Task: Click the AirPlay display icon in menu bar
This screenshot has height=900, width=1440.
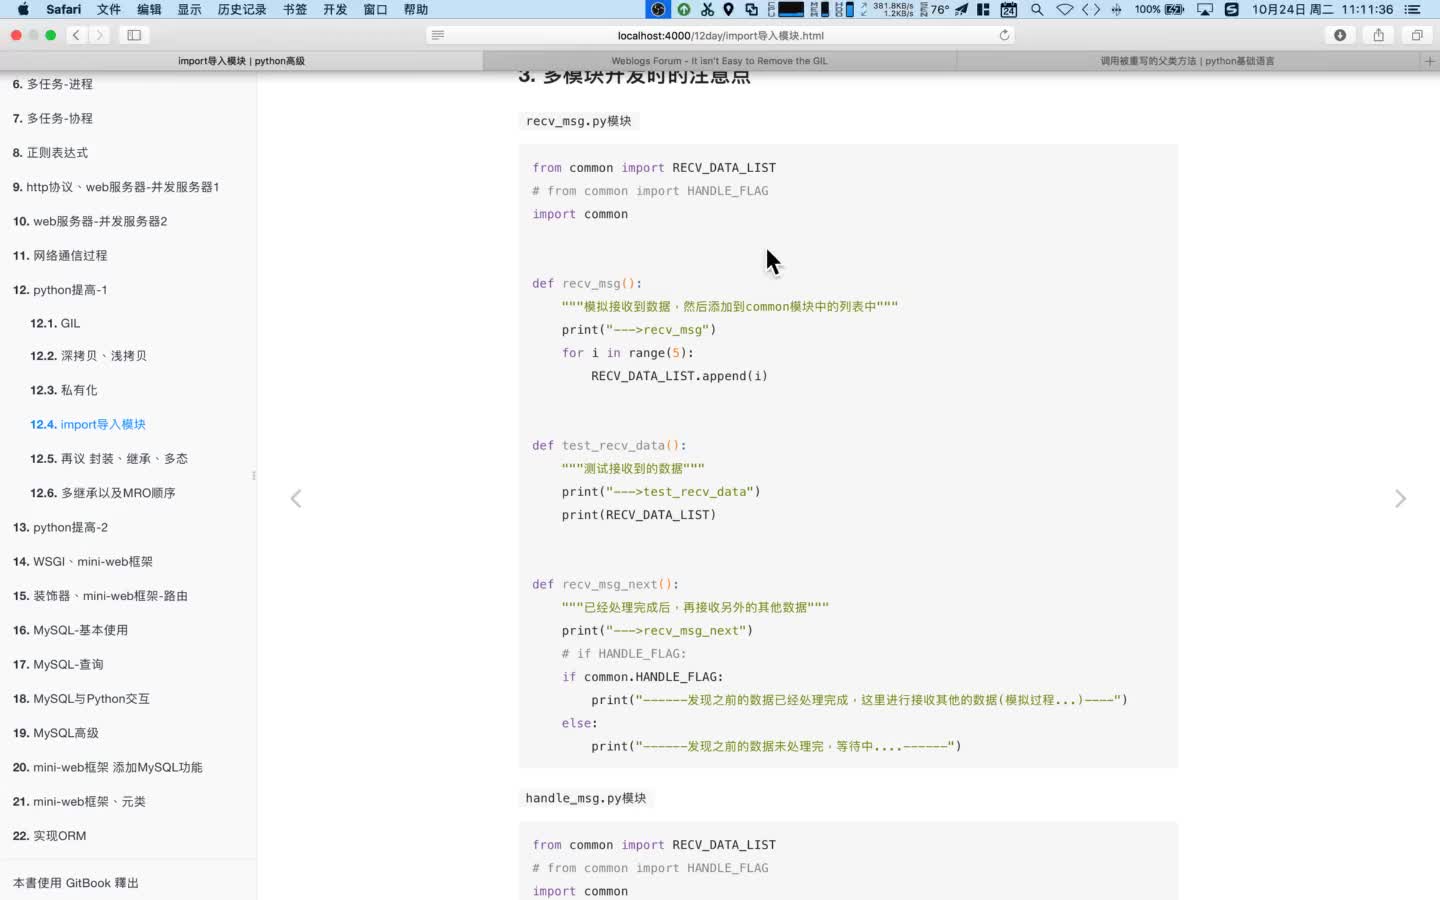Action: pyautogui.click(x=1205, y=9)
